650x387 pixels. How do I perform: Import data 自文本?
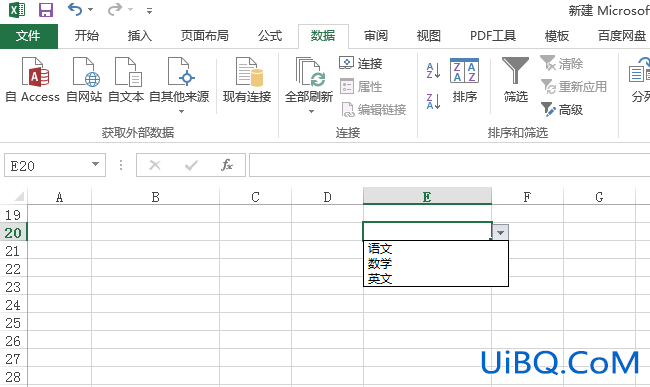tap(126, 80)
